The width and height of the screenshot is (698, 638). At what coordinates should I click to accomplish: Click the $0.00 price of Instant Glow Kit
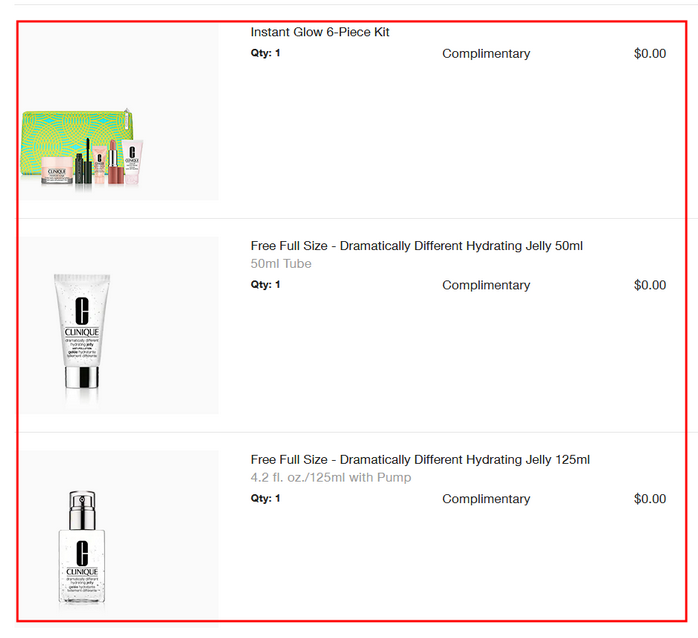tap(650, 53)
